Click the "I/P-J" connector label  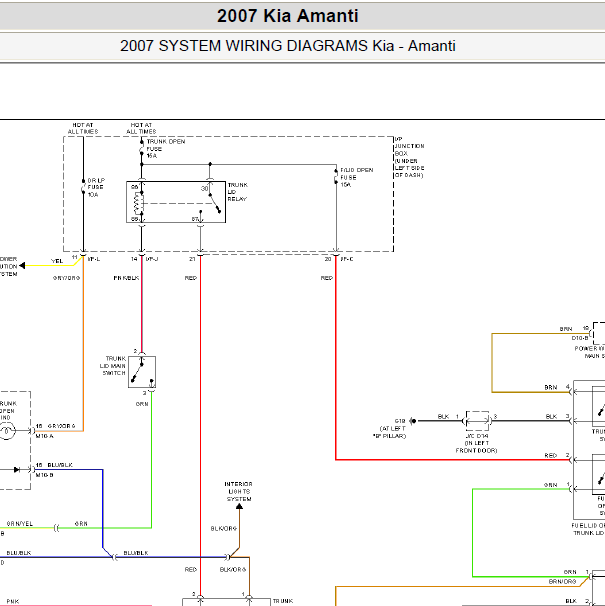[152, 259]
